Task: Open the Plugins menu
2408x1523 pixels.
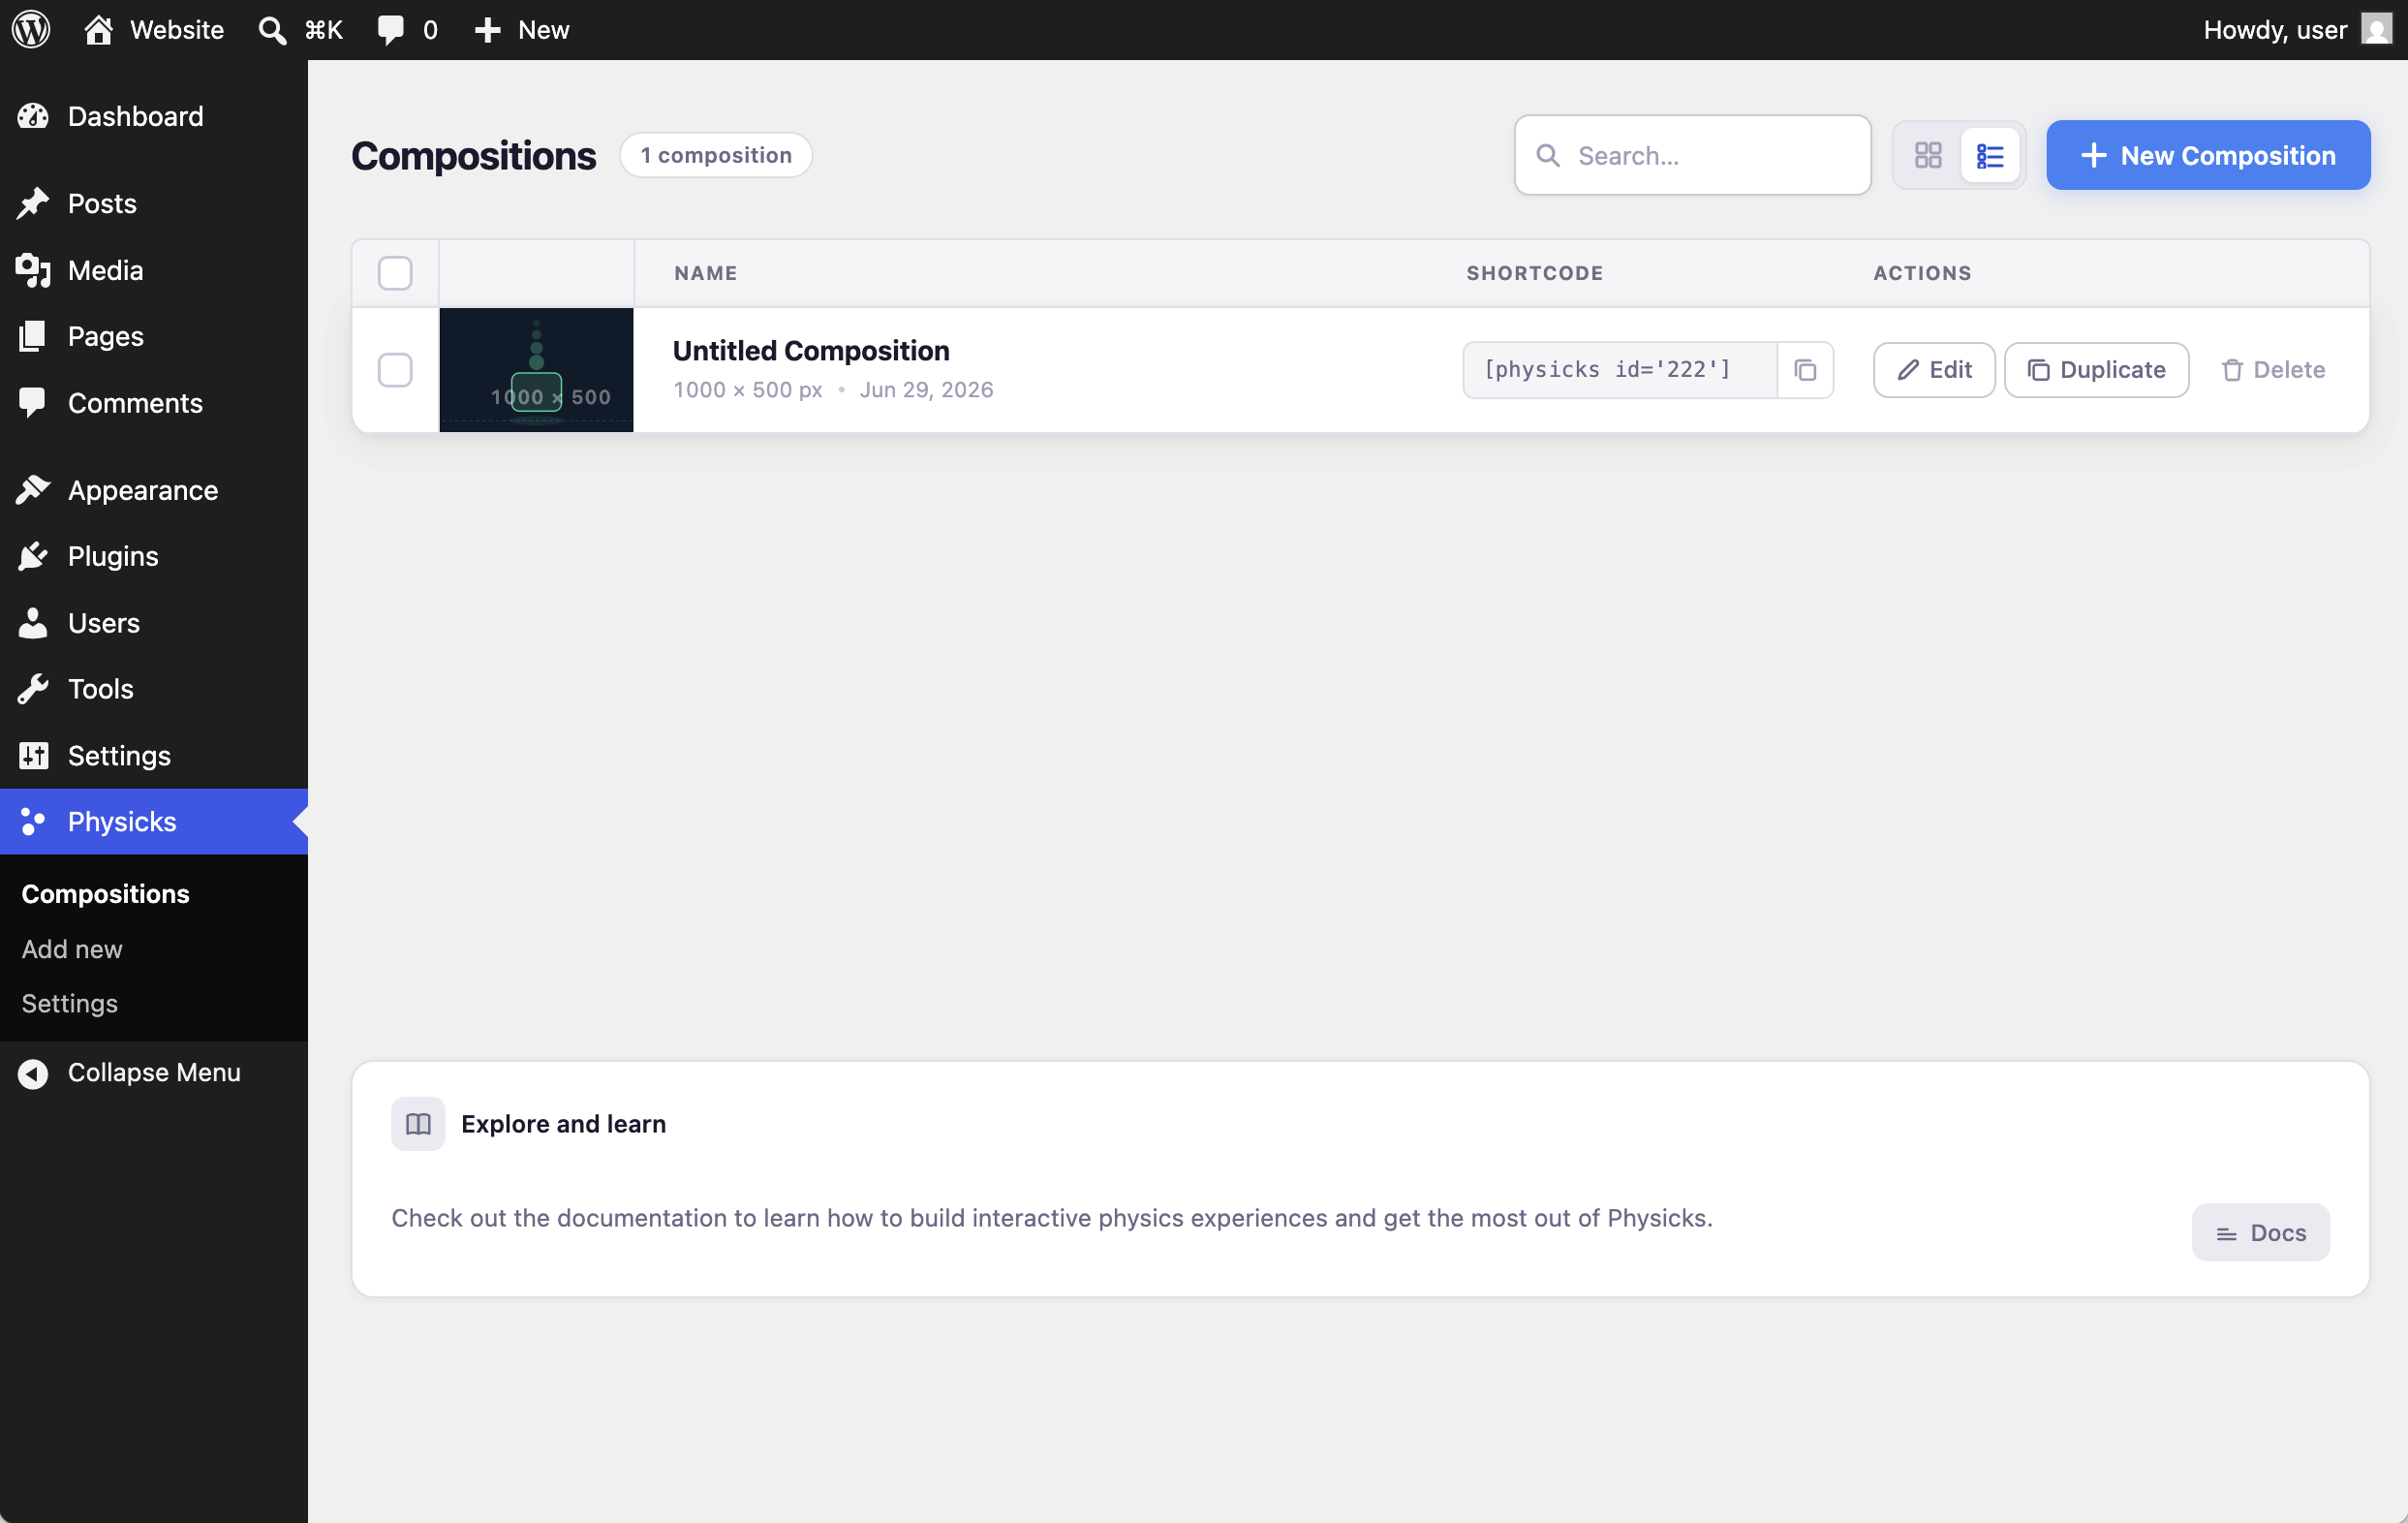Action: point(154,556)
